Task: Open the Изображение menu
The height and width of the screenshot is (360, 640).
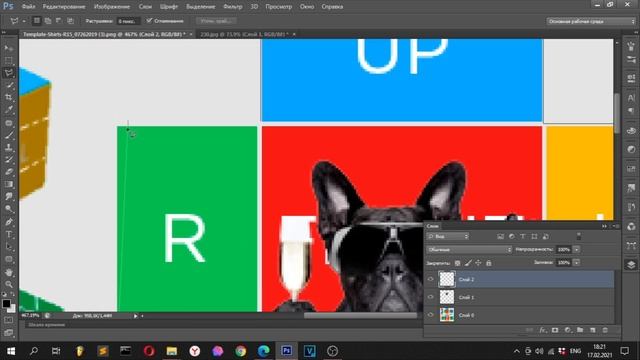Action: pyautogui.click(x=112, y=7)
